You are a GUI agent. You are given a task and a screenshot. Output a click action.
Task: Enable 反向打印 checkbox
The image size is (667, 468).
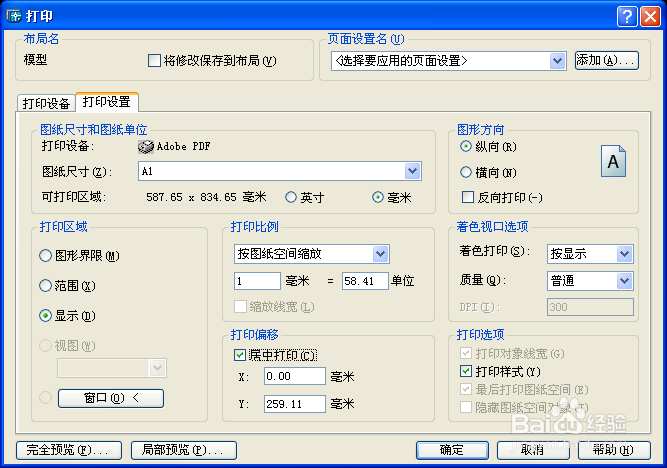[x=467, y=197]
